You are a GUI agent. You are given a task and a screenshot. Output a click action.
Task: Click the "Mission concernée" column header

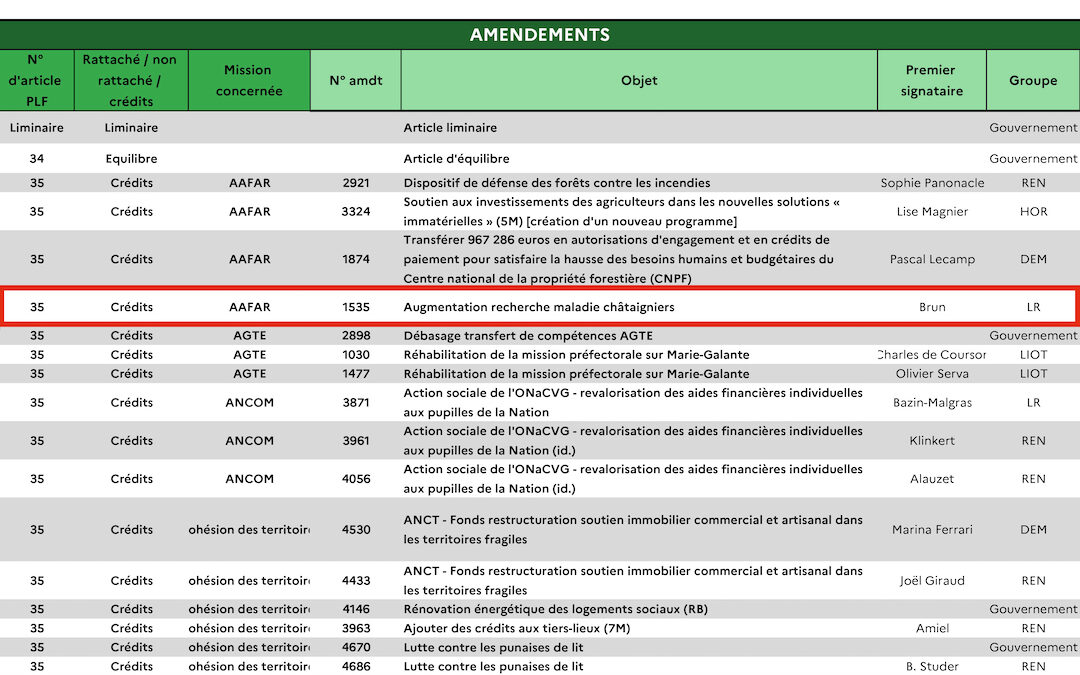coord(249,80)
